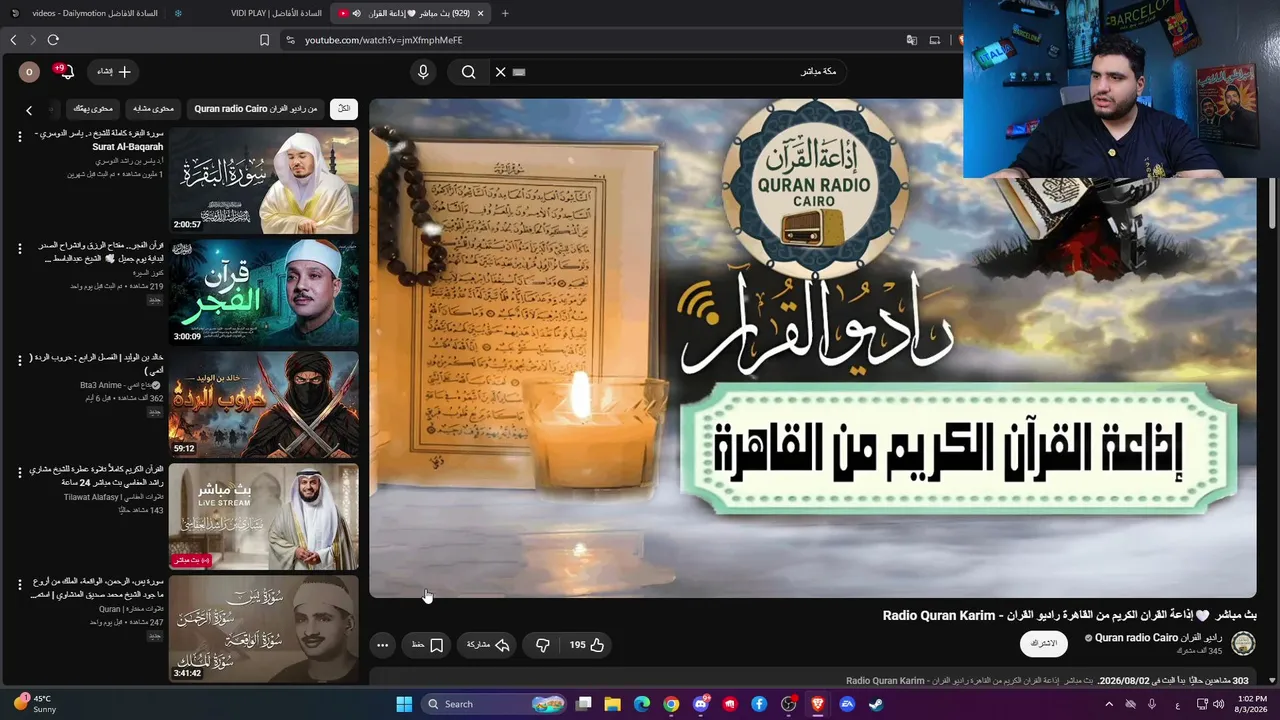Dislike the video with thumbs down
Viewport: 1280px width, 720px height.
pos(543,645)
